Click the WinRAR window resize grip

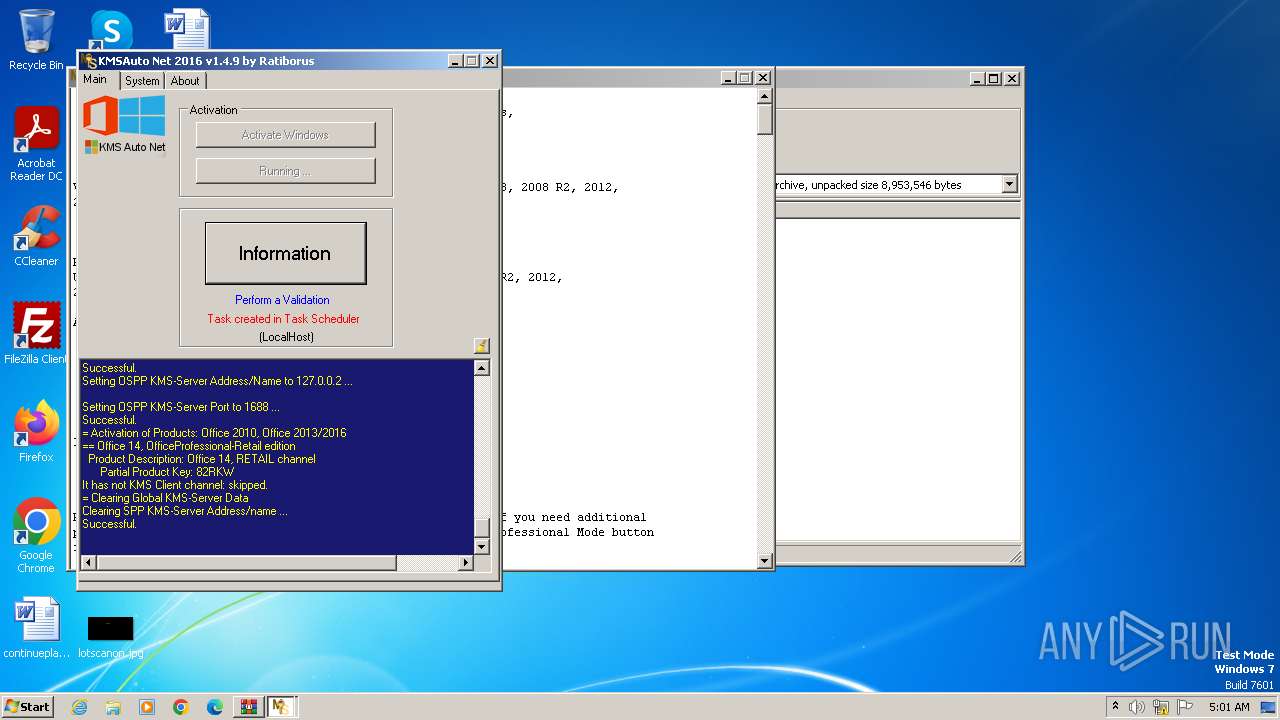[x=1015, y=557]
